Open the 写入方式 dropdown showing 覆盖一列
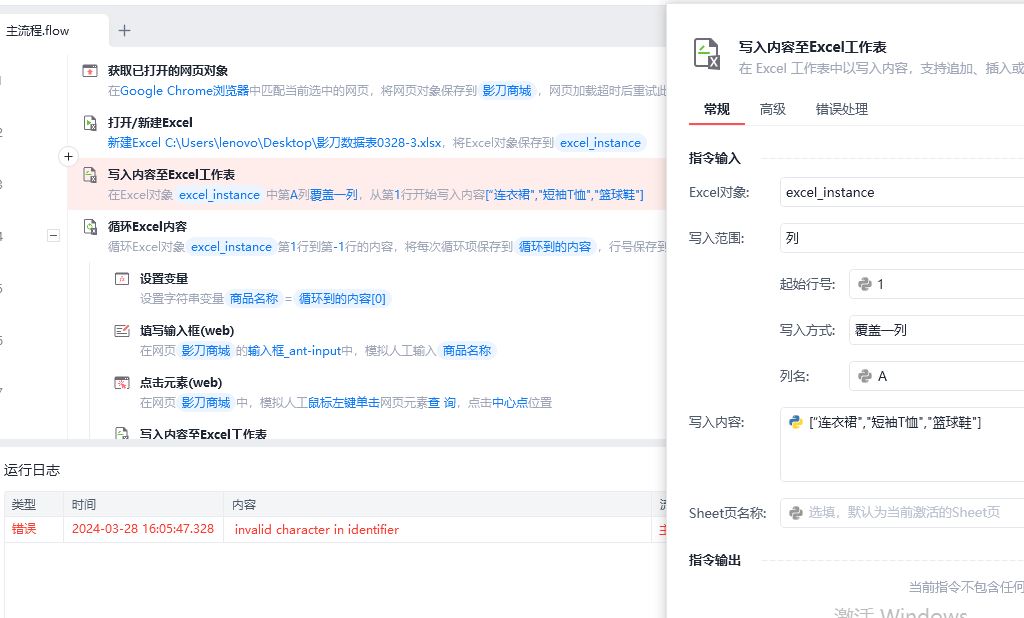This screenshot has height=618, width=1024. click(936, 331)
